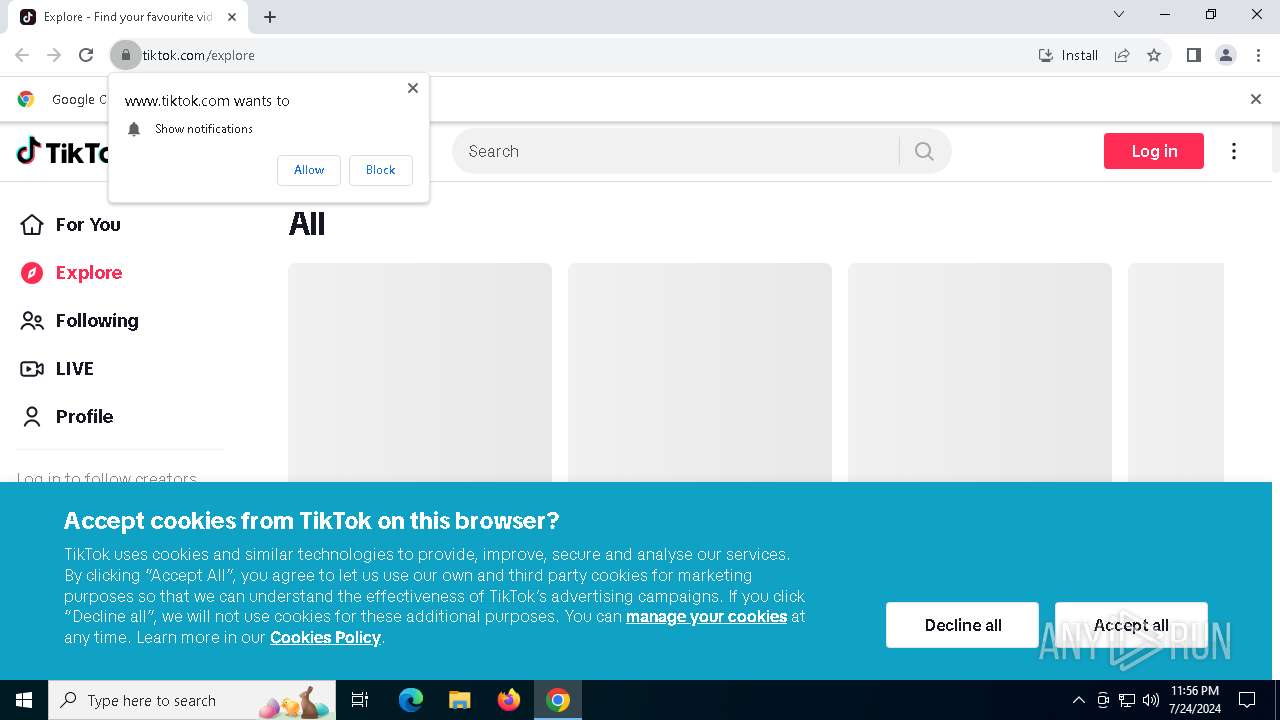Open the three-dot more options menu beside Log in
This screenshot has height=720, width=1280.
[x=1234, y=151]
